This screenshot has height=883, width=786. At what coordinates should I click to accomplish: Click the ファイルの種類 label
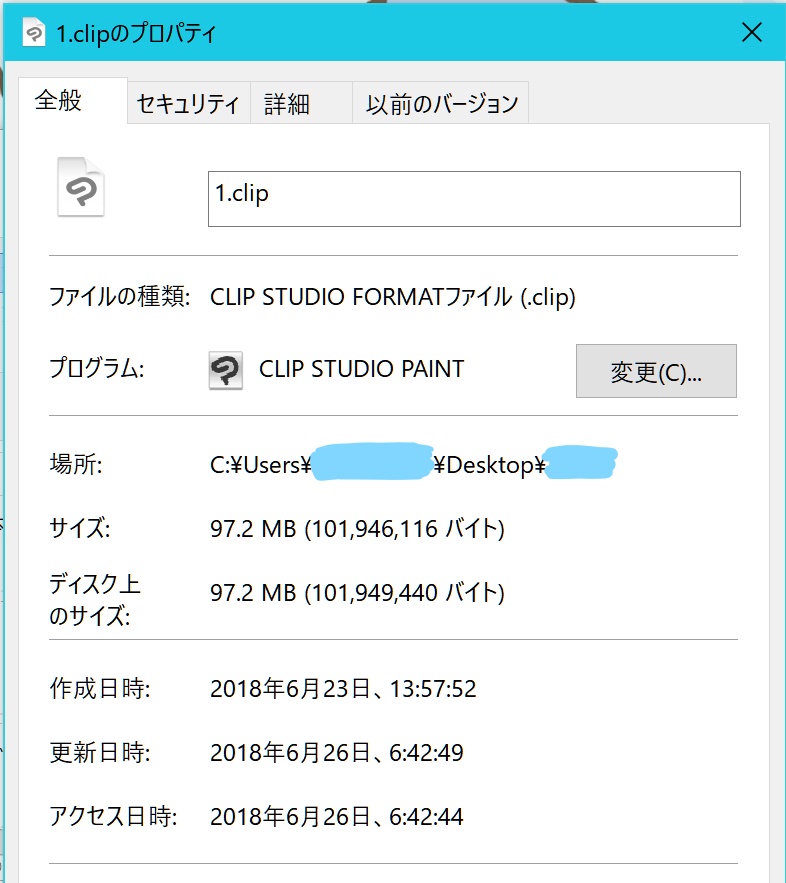point(120,296)
